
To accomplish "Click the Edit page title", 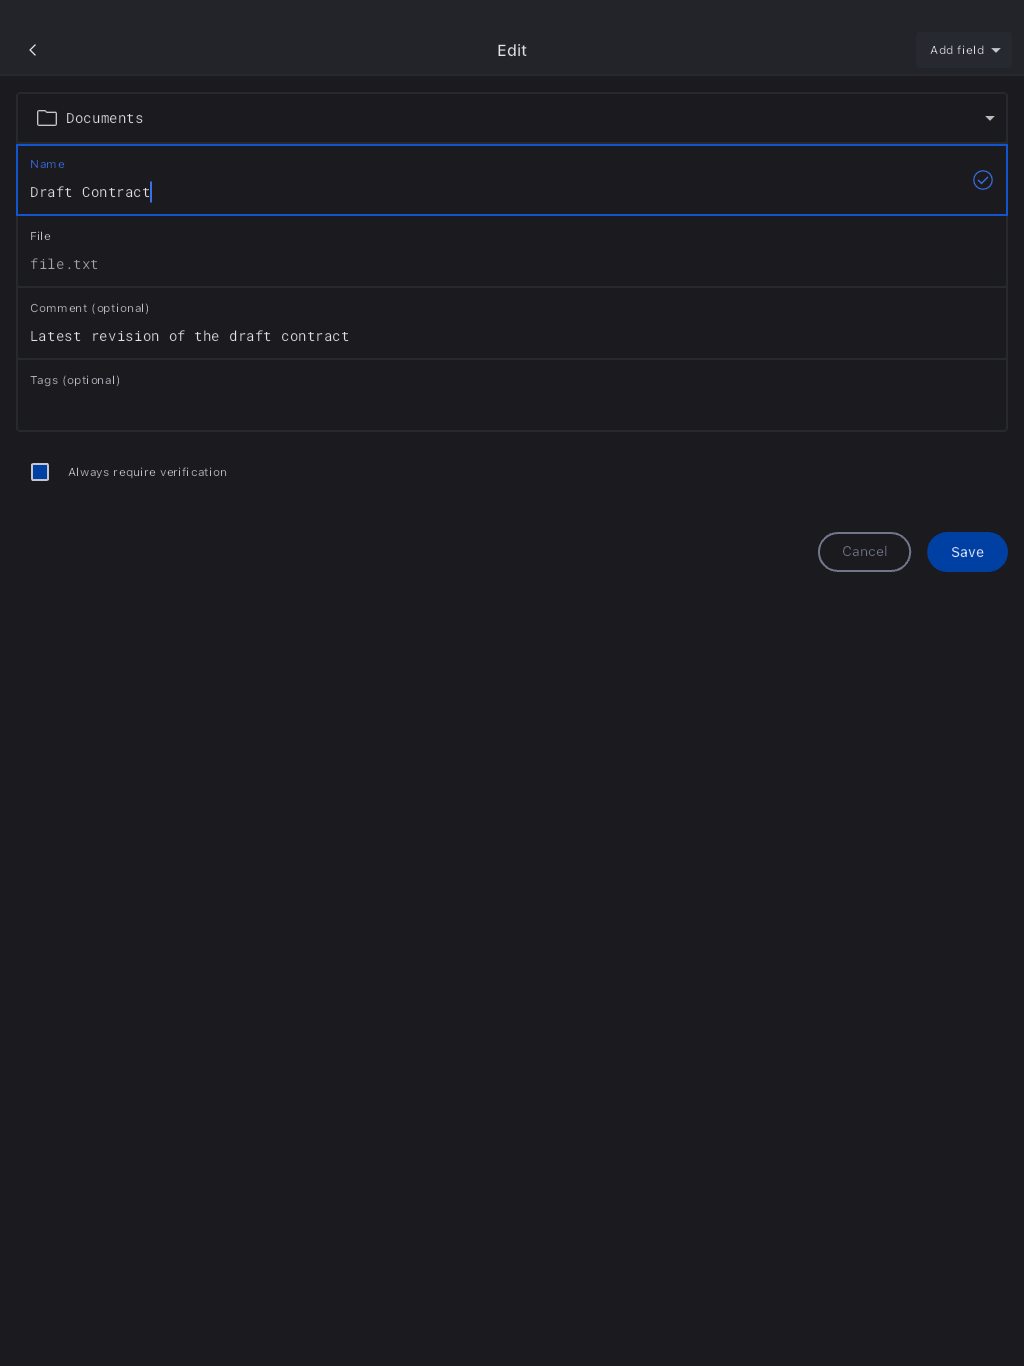I will [511, 50].
